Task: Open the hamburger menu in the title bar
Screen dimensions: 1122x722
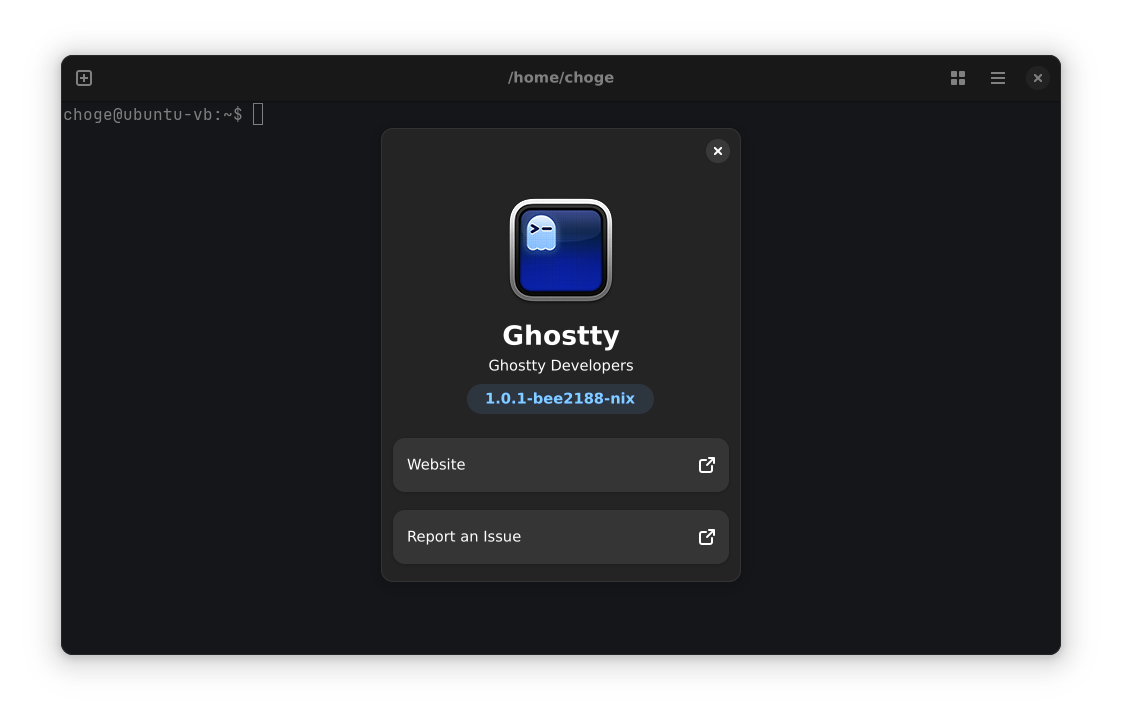Action: (x=997, y=77)
